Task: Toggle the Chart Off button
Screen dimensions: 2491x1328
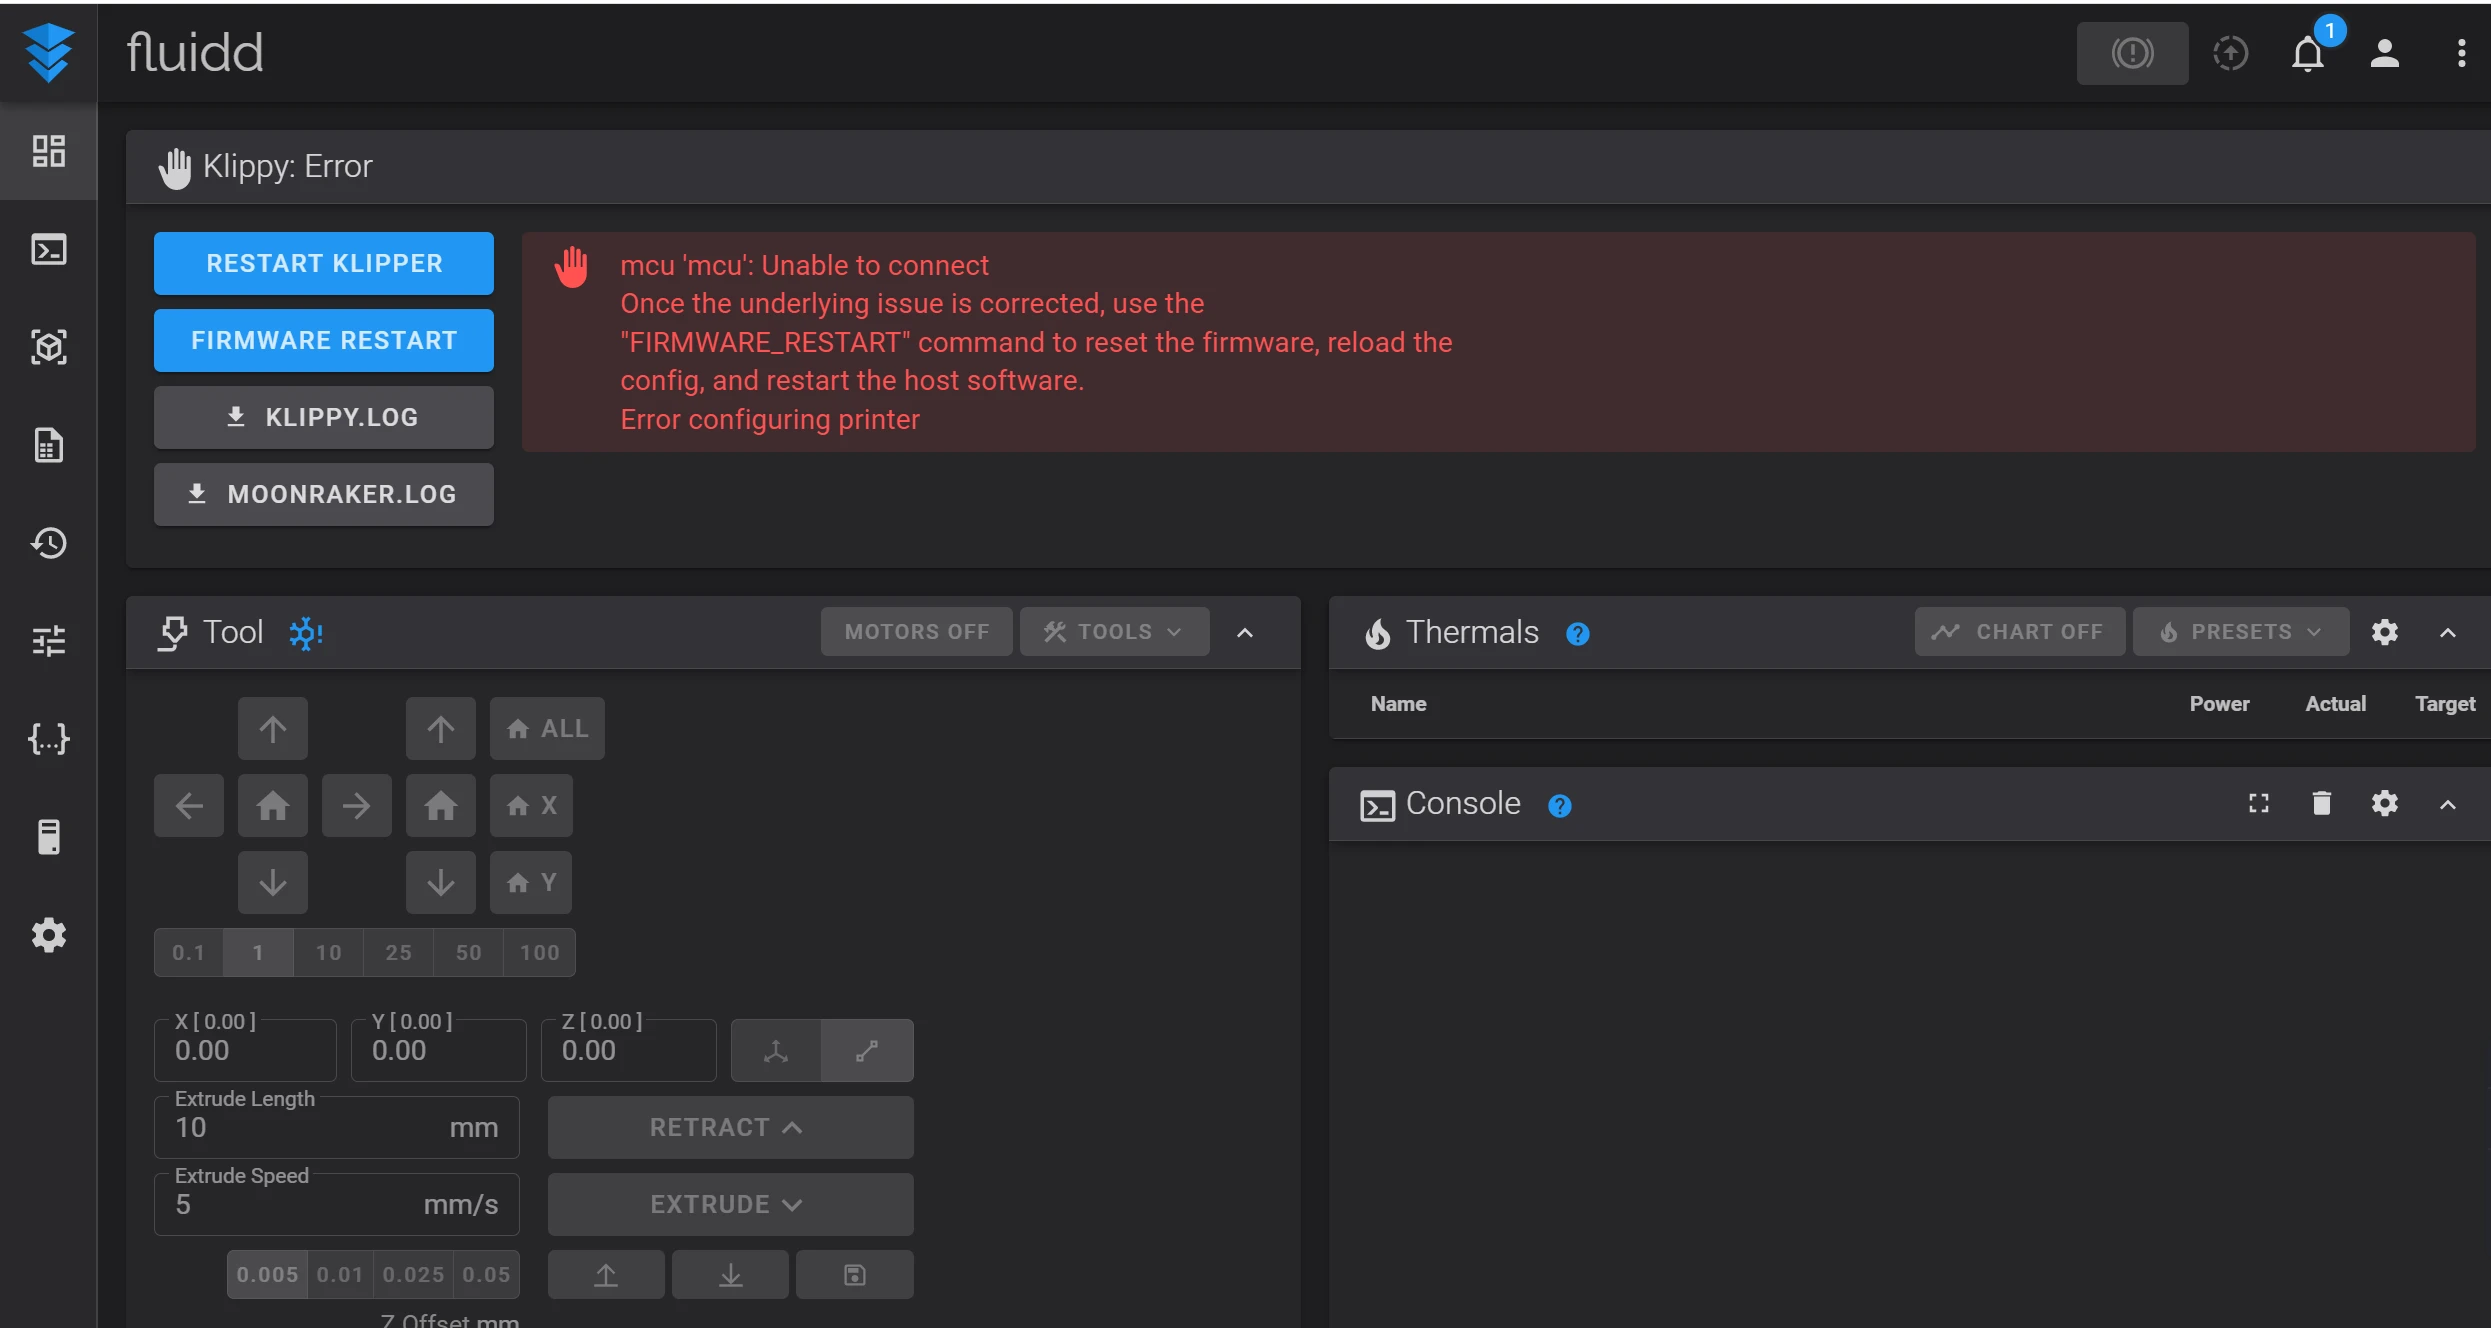Action: [x=2020, y=632]
